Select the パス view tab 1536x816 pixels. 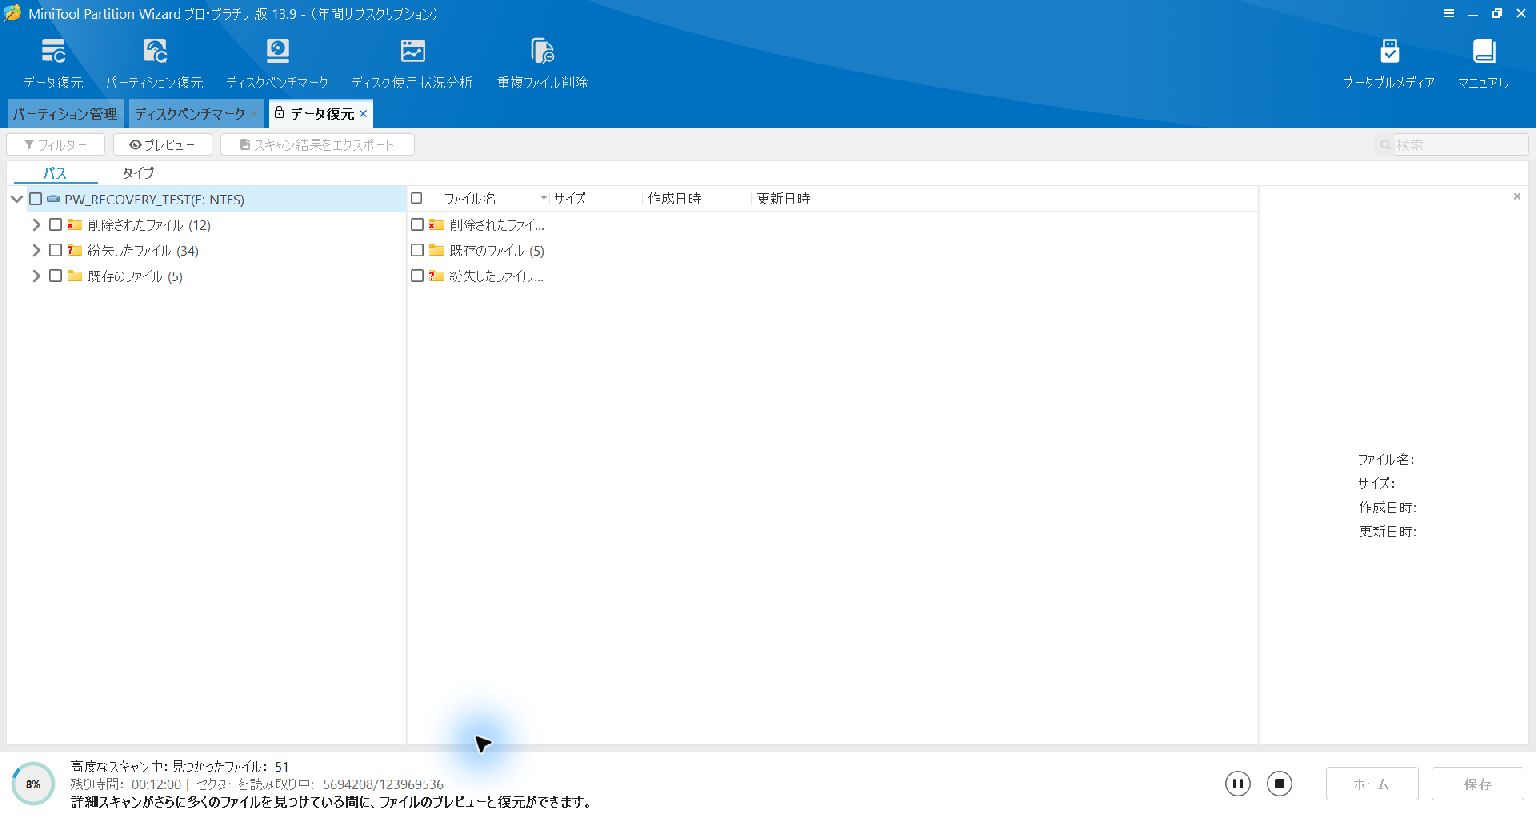click(55, 173)
